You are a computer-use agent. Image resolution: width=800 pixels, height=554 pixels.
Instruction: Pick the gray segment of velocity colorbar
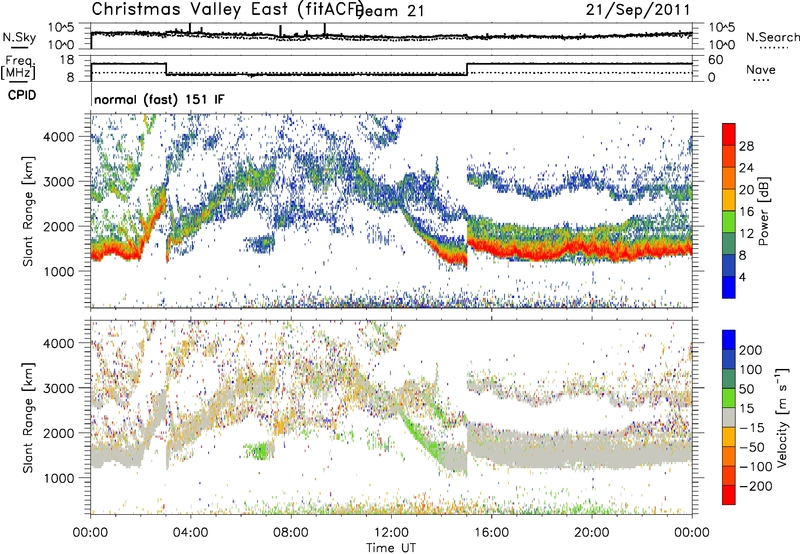[x=729, y=417]
